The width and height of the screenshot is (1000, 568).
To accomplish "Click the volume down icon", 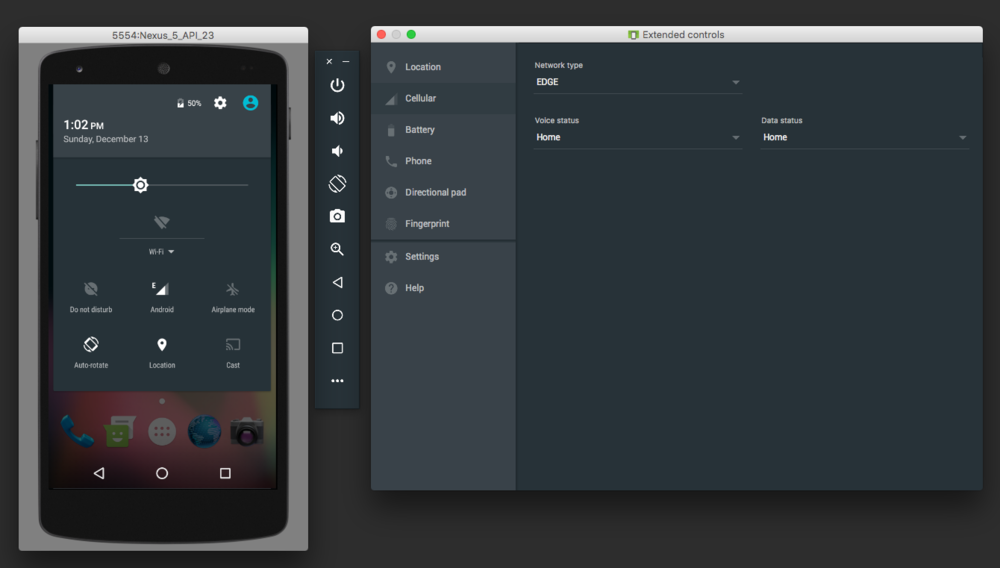I will click(337, 151).
